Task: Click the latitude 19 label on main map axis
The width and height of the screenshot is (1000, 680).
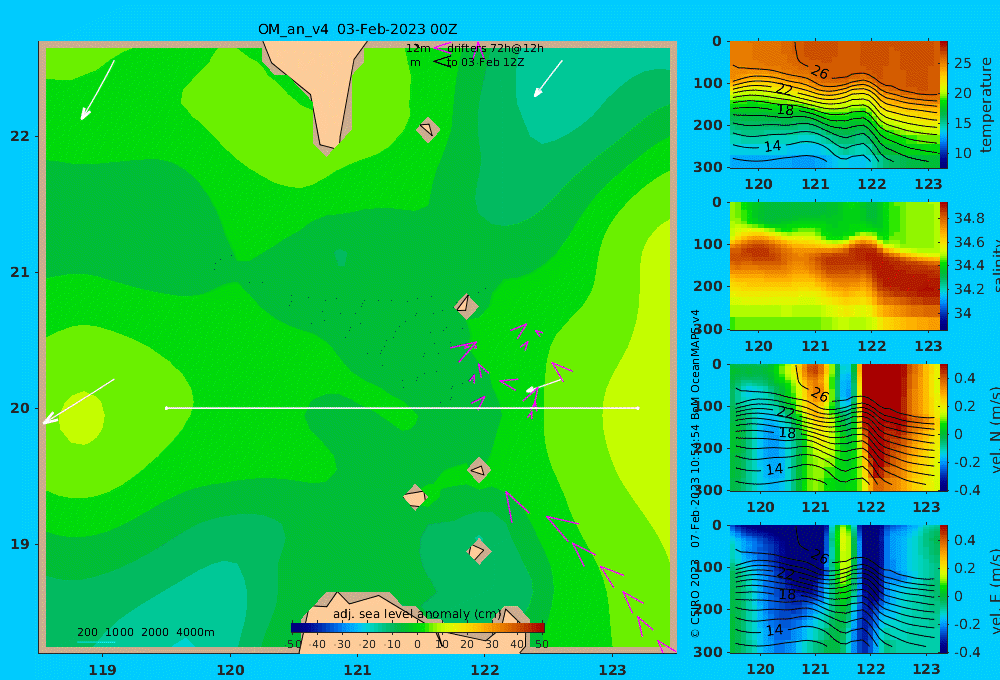Action: coord(20,544)
